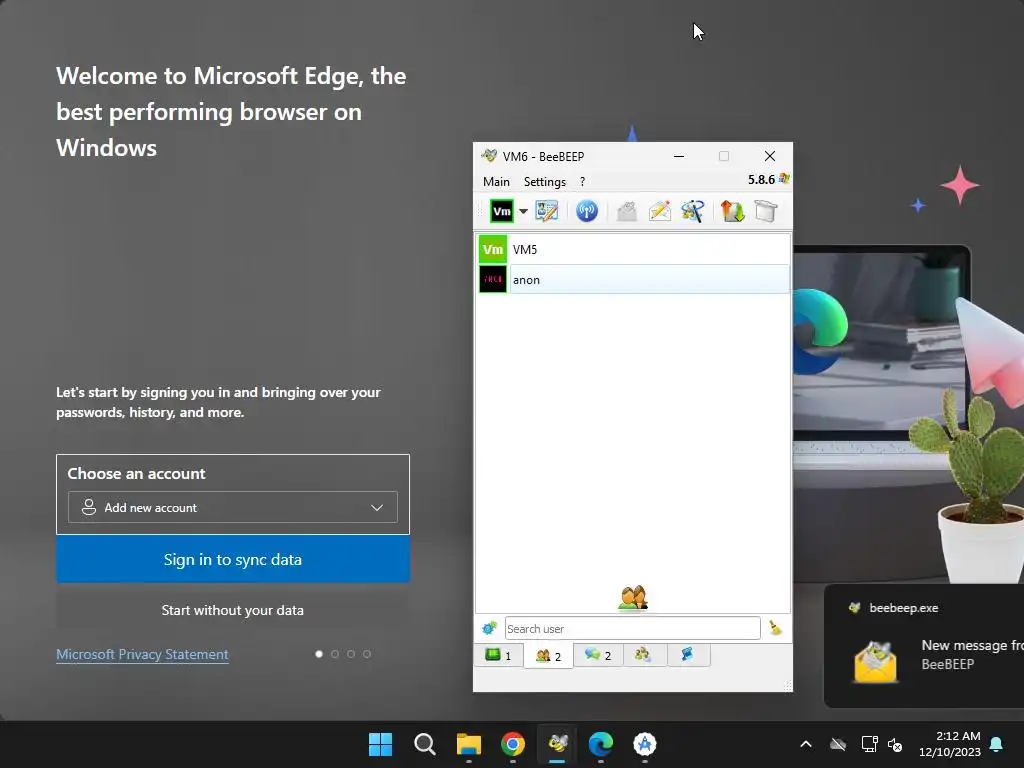Open File Explorer from the taskbar

[468, 744]
